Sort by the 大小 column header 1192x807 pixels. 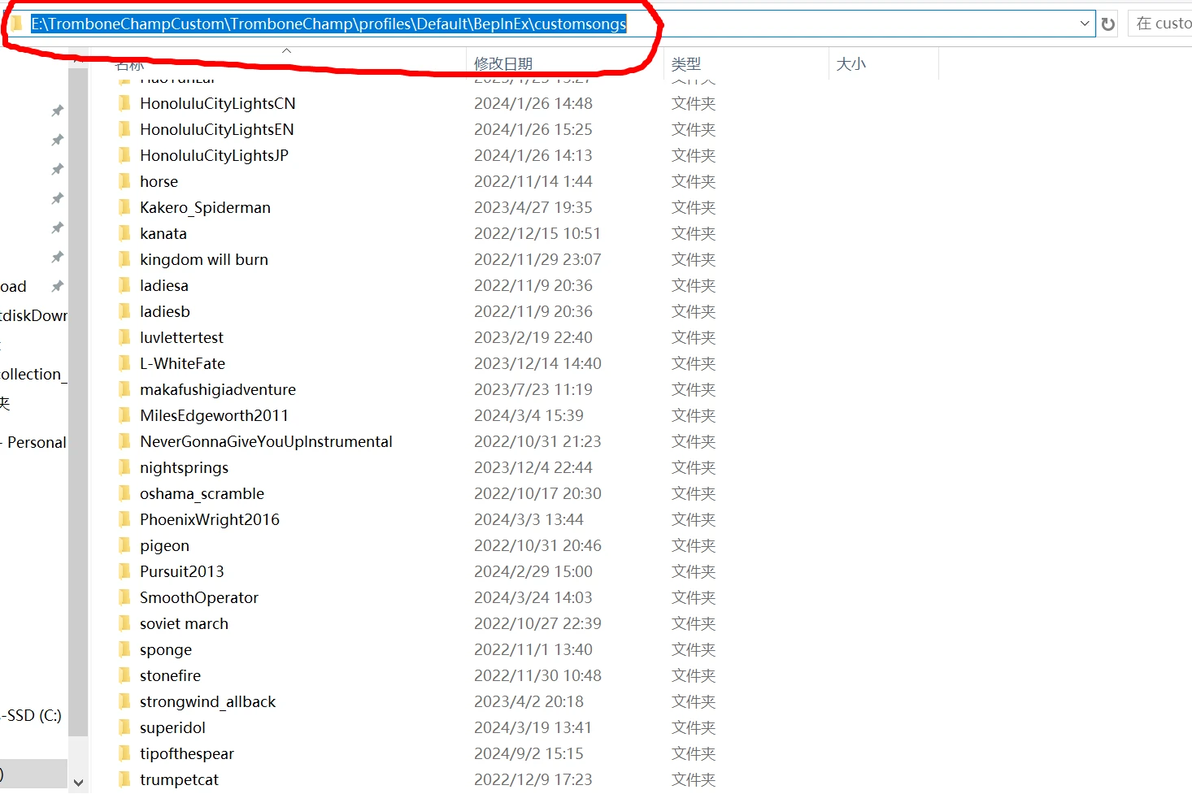(x=851, y=64)
